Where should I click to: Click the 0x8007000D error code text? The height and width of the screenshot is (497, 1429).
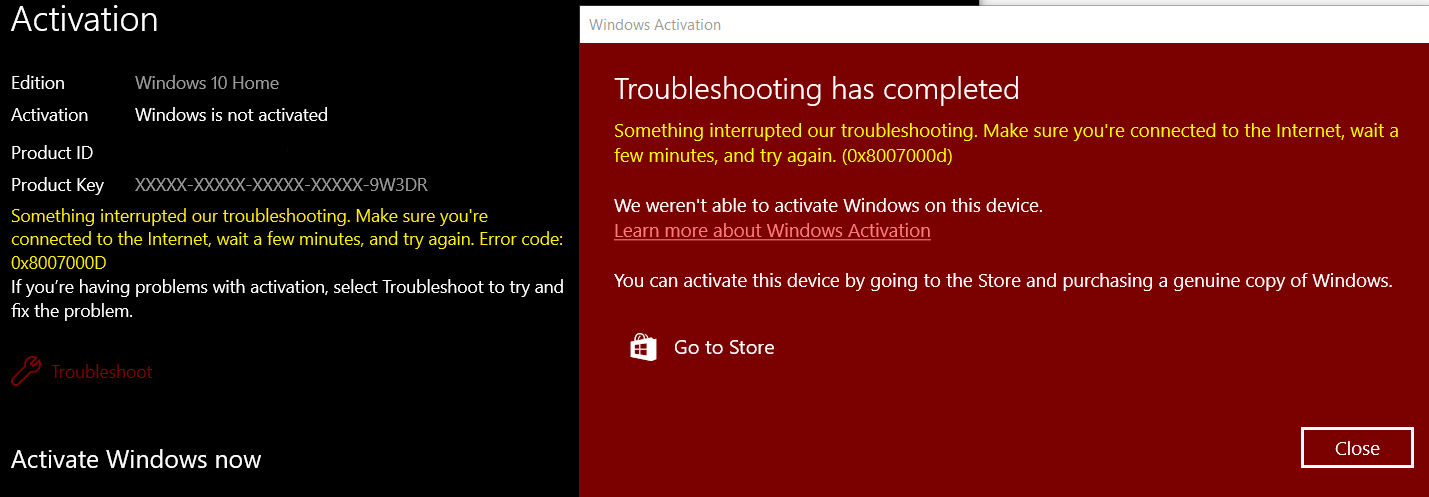click(x=59, y=263)
